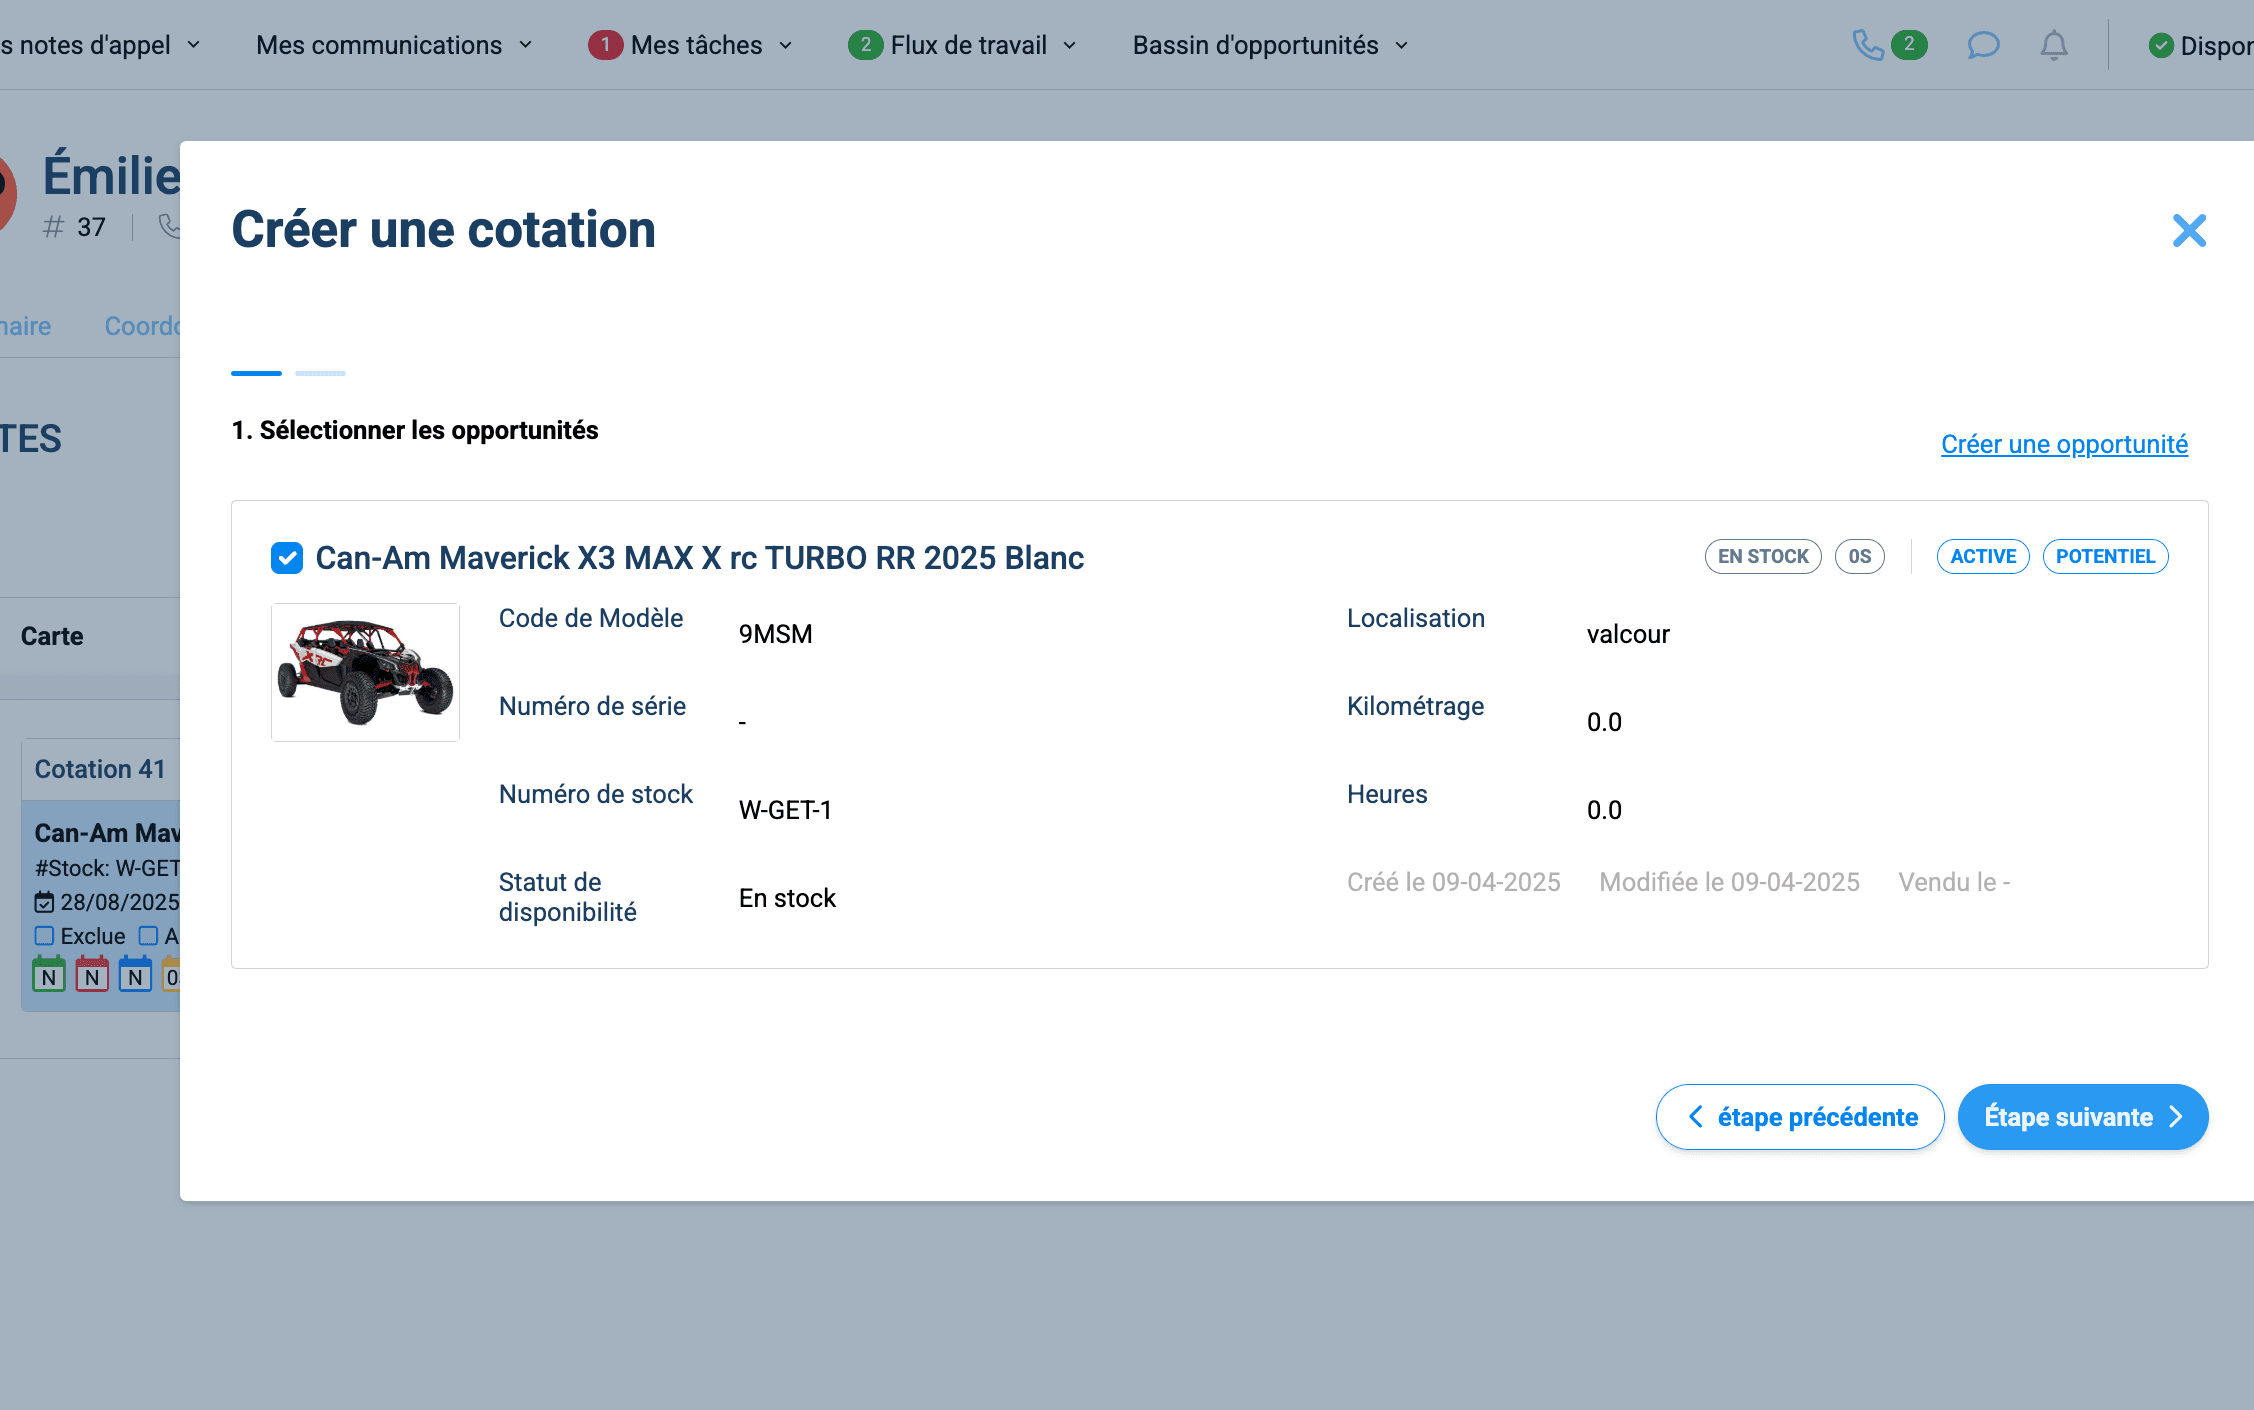Click the red N calendar icon
The image size is (2254, 1410).
92,974
